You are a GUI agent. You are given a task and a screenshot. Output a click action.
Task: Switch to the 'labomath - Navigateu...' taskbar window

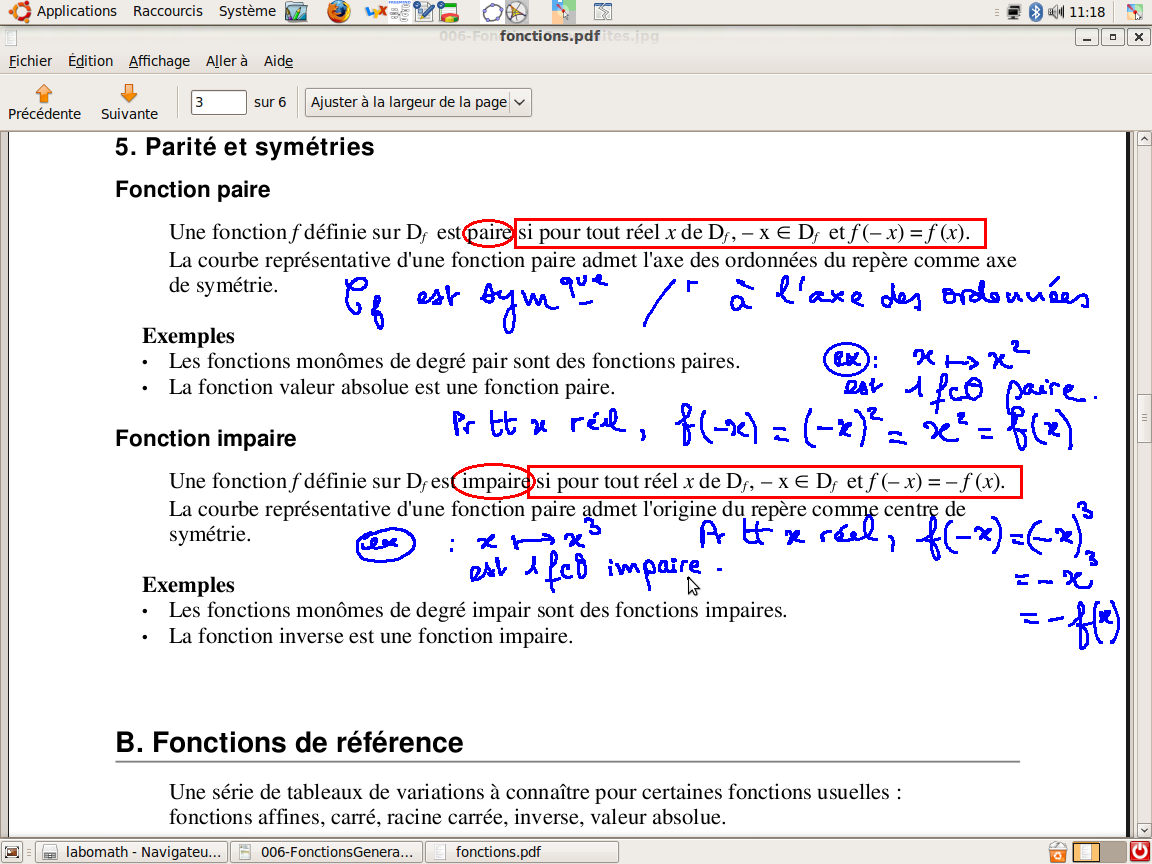[132, 852]
